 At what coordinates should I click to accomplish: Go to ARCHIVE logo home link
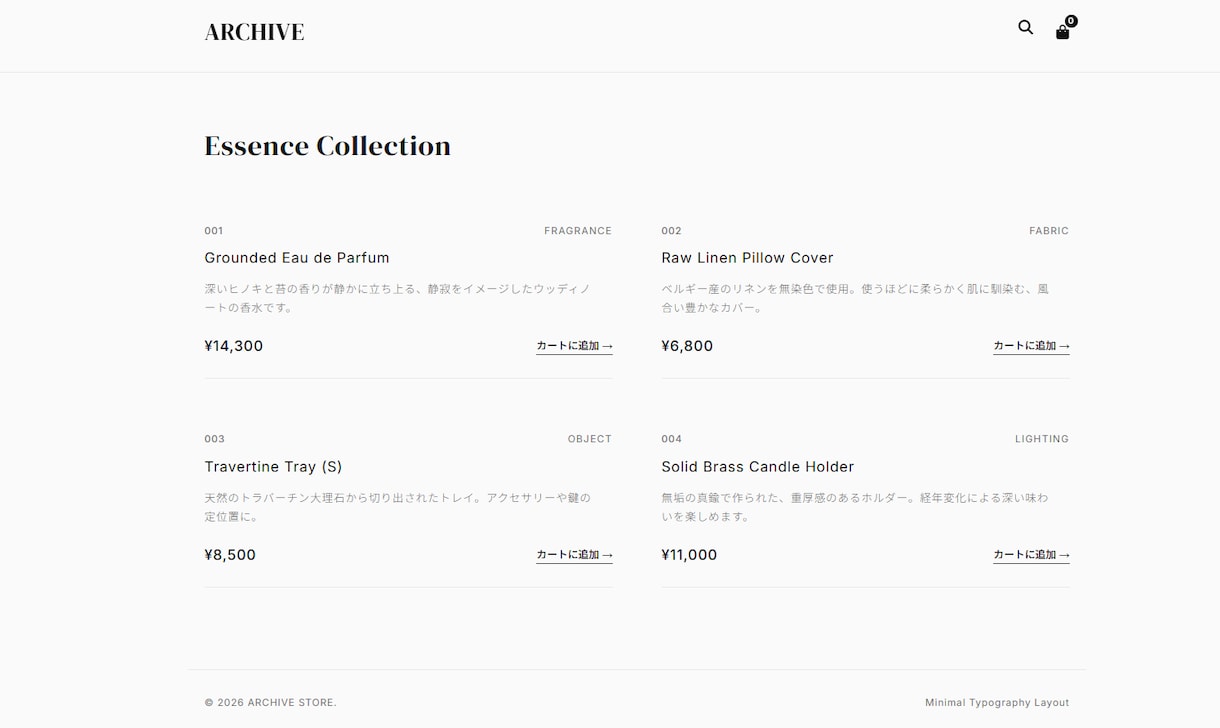pos(254,32)
